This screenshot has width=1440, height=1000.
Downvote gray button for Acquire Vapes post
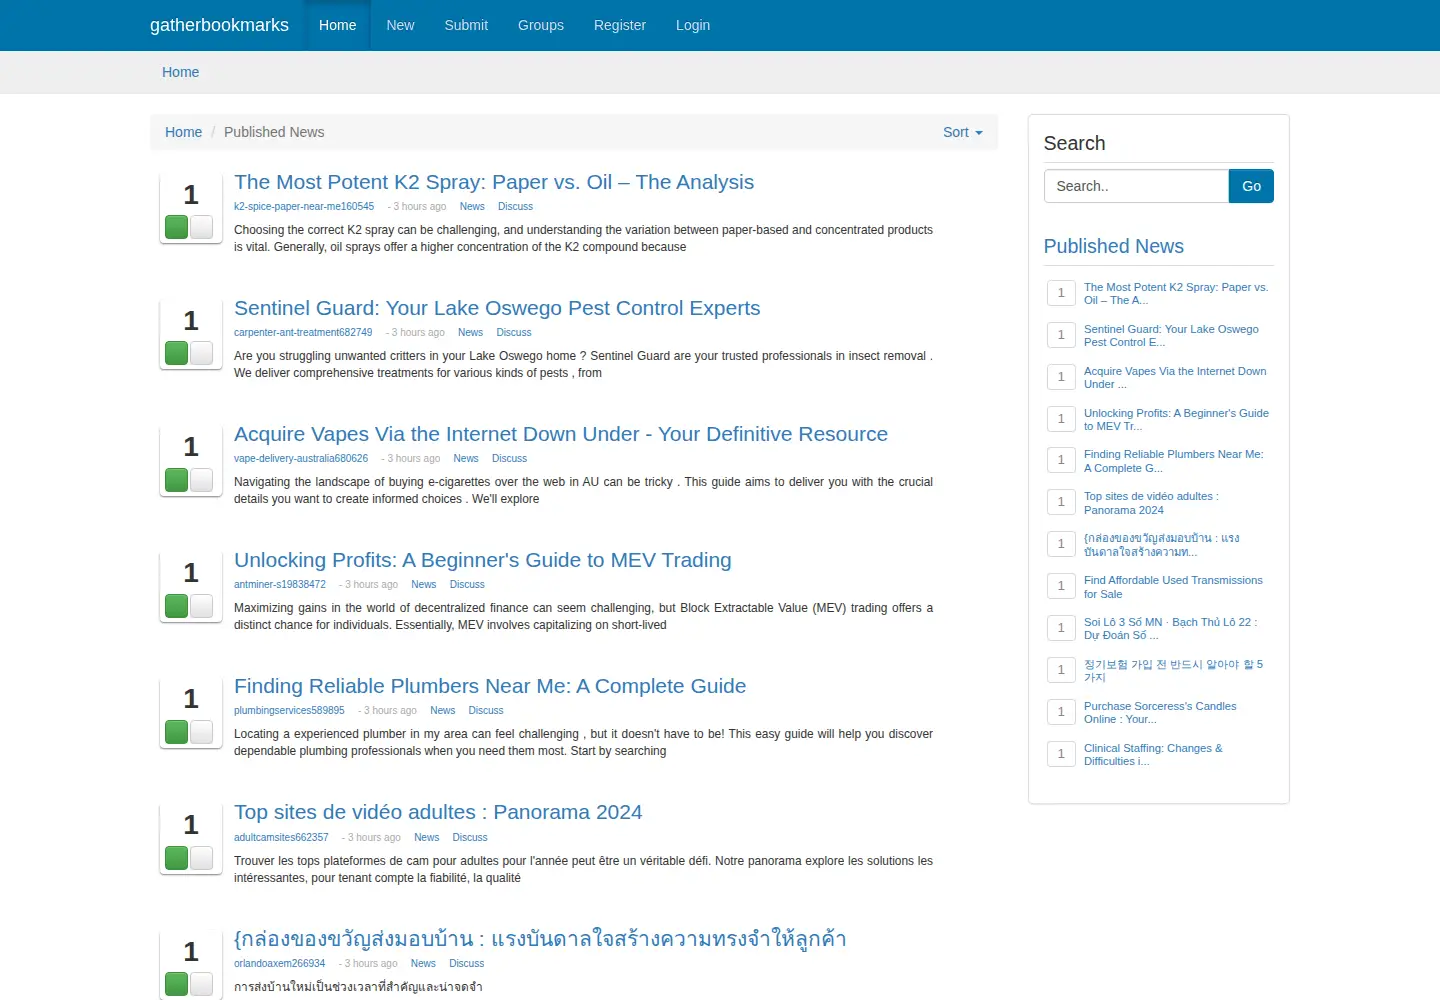pyautogui.click(x=202, y=479)
